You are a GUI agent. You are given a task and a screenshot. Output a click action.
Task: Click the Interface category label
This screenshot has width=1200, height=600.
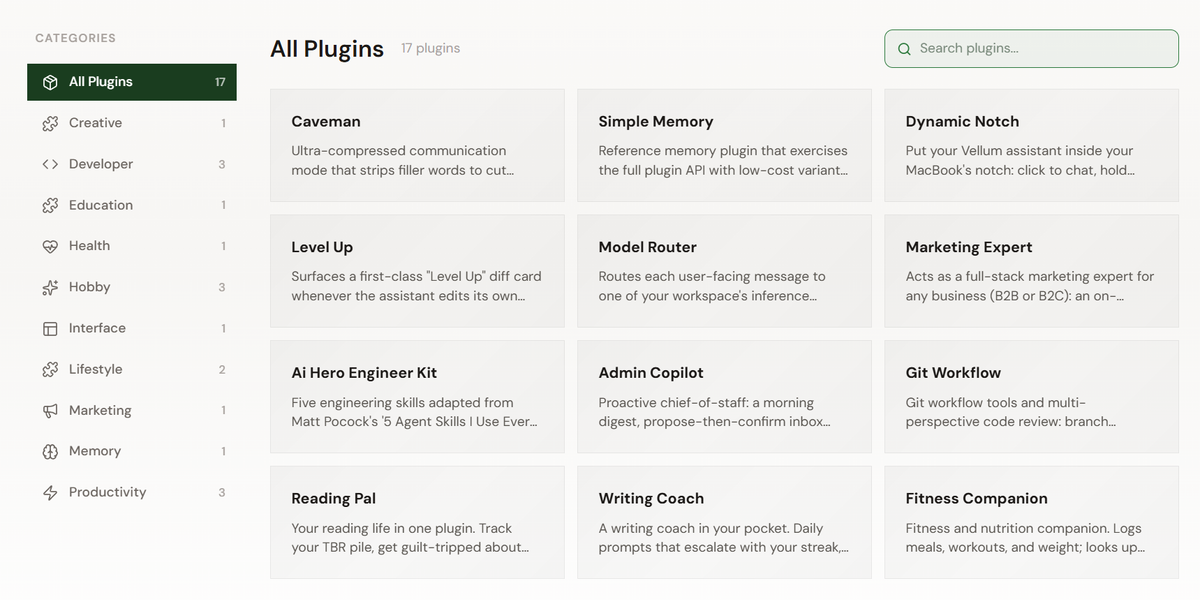(x=97, y=328)
